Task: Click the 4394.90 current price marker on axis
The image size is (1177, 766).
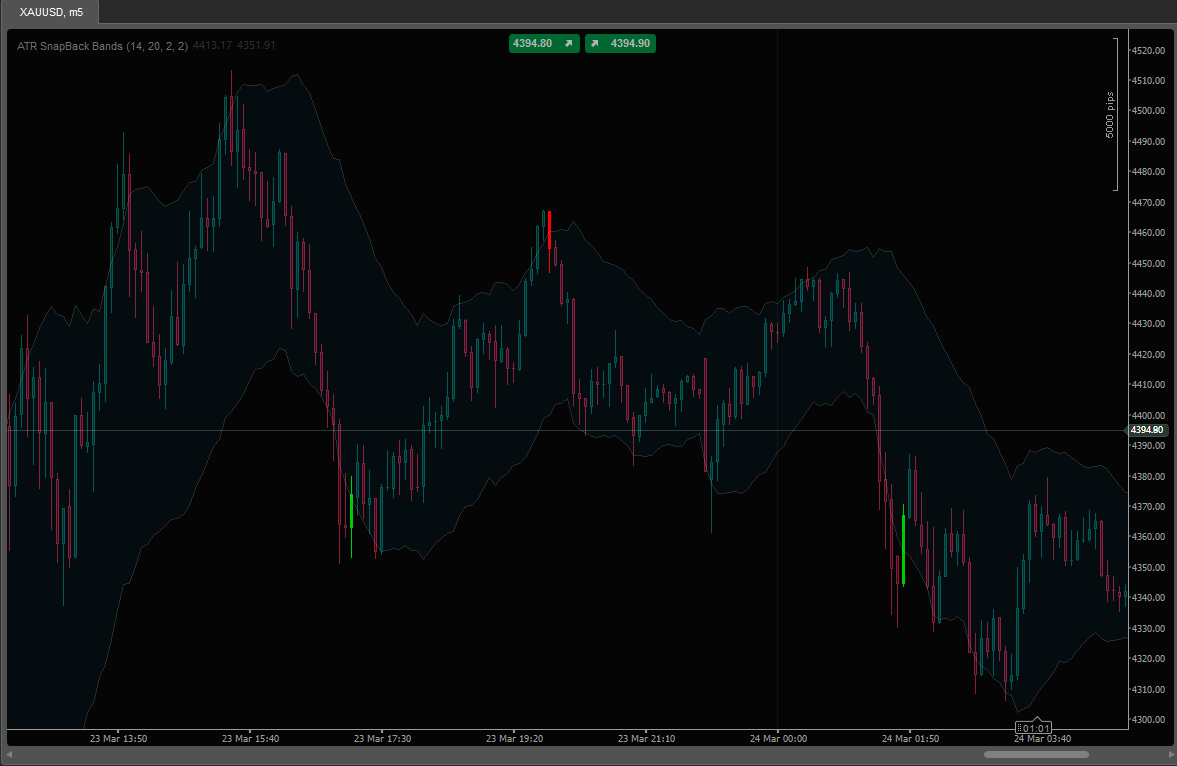Action: [x=1147, y=430]
